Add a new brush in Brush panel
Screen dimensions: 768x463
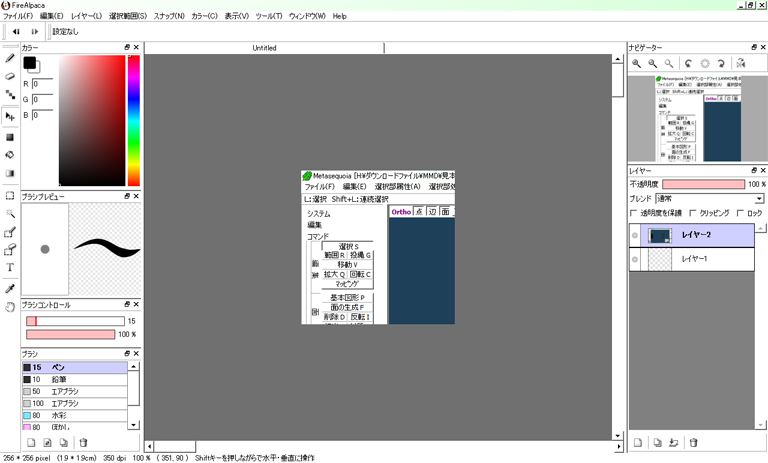coord(31,442)
